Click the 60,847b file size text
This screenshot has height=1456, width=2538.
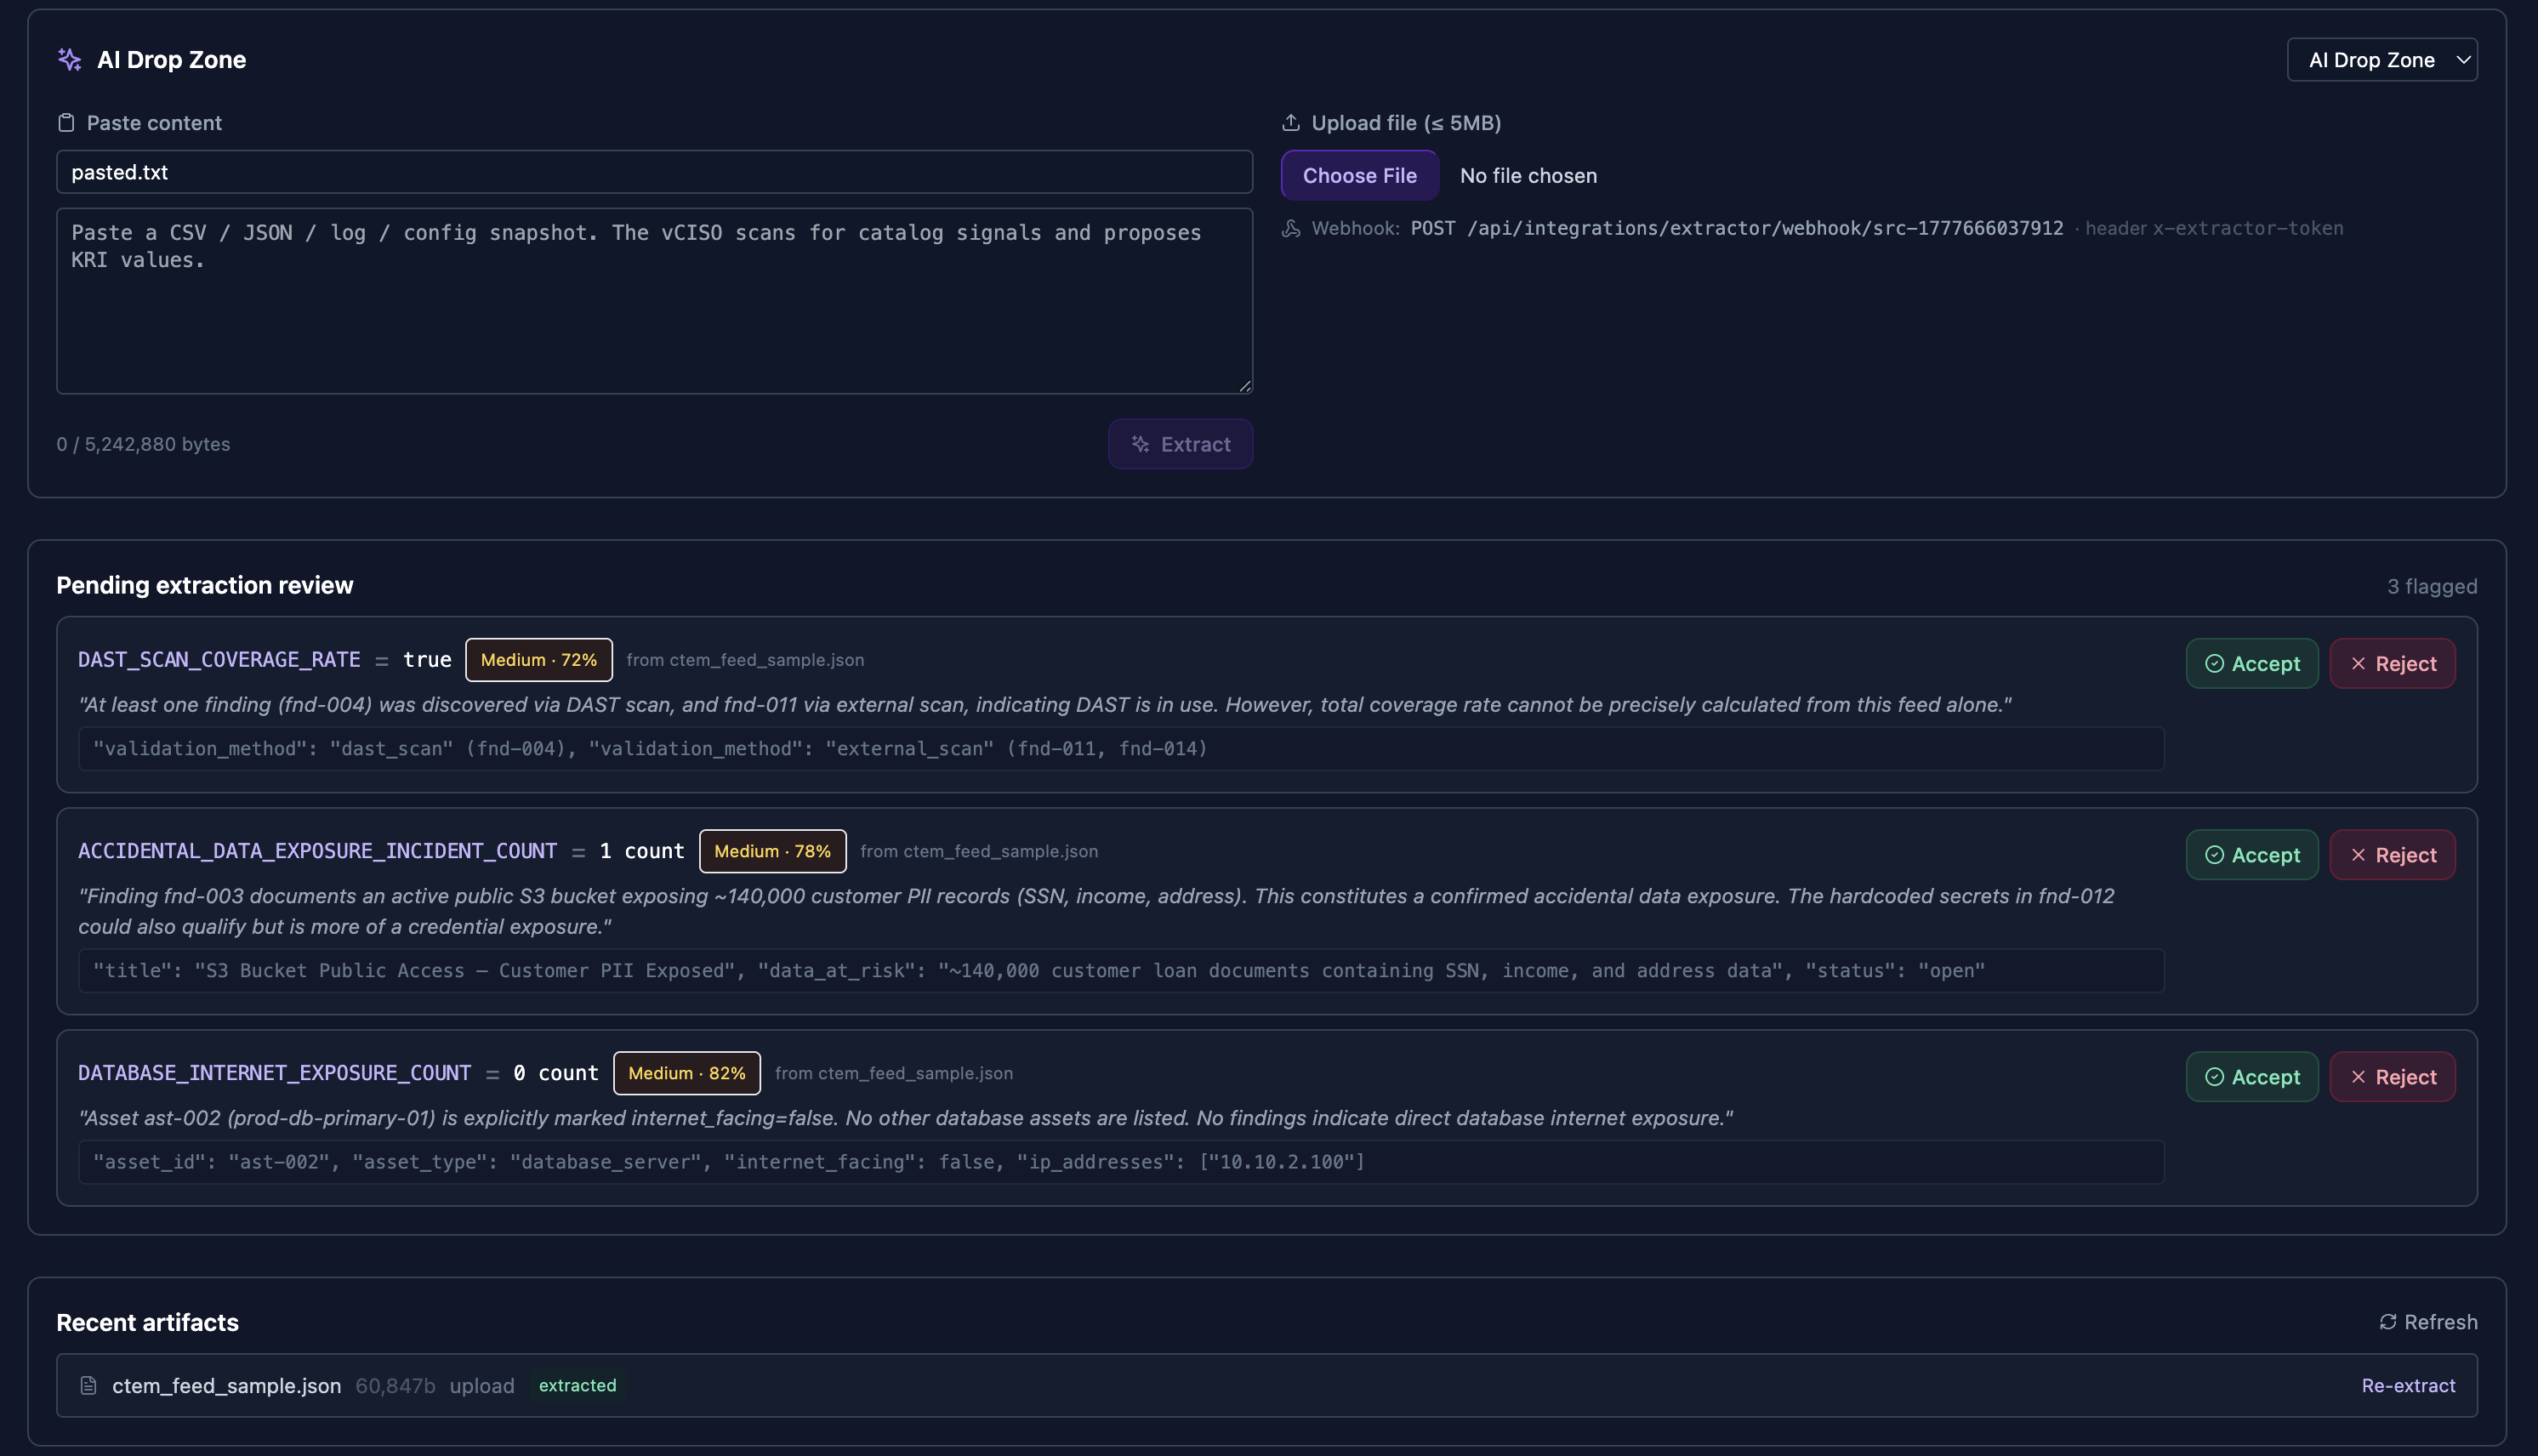pyautogui.click(x=395, y=1386)
